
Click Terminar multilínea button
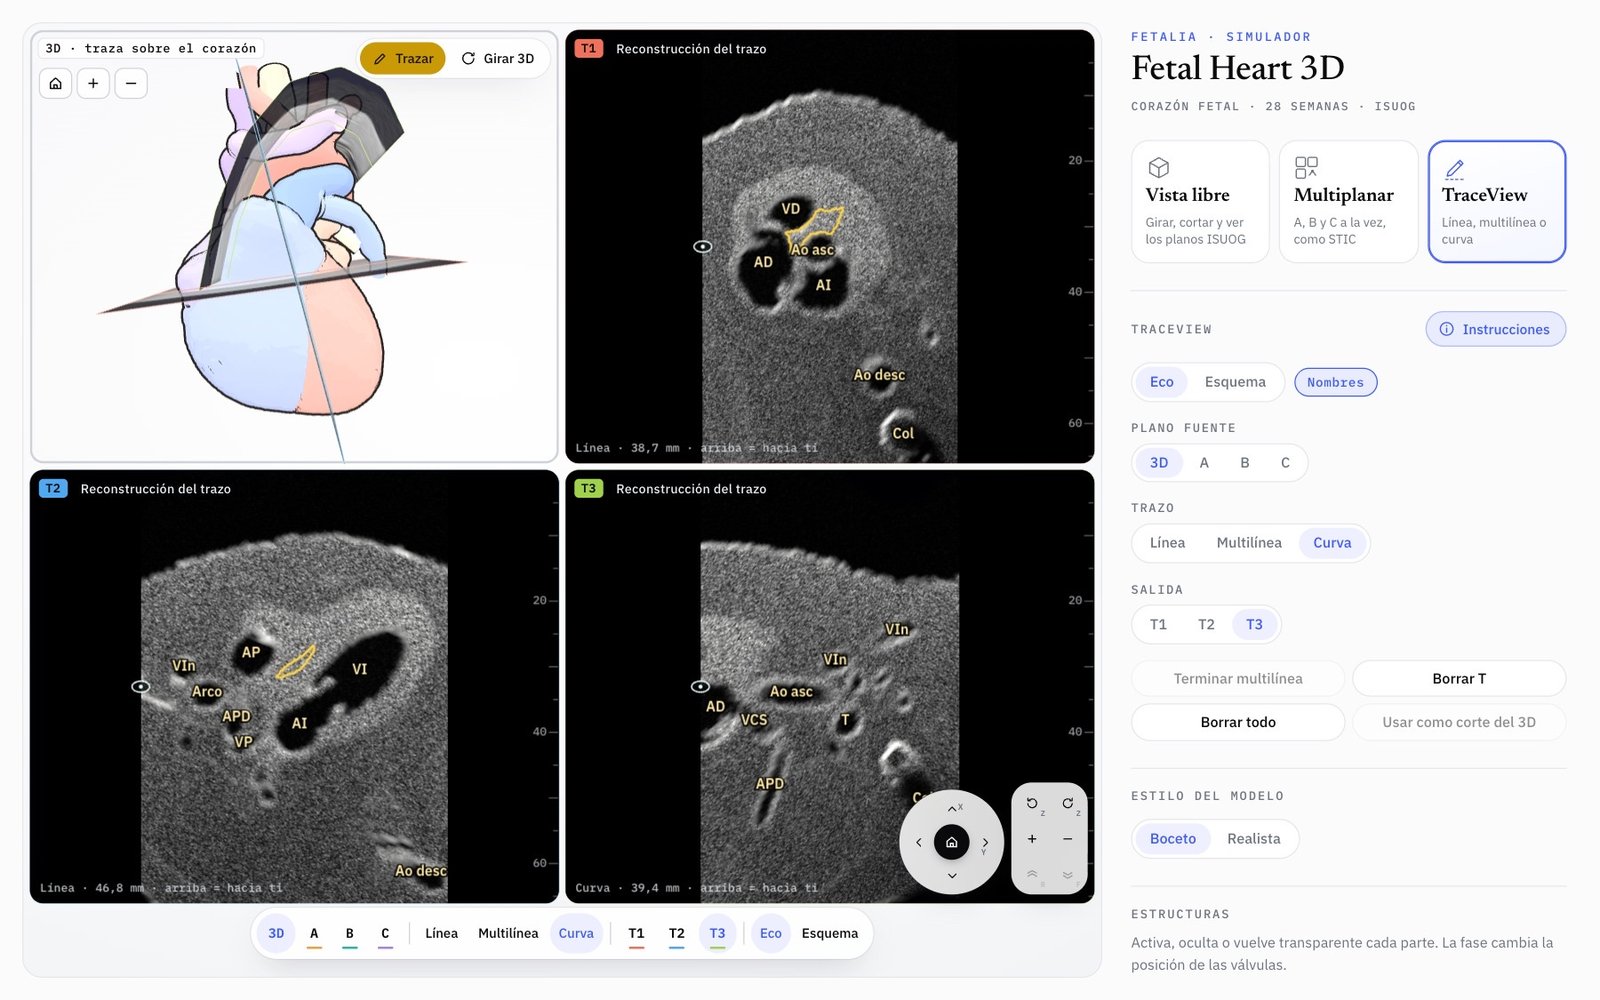(x=1238, y=679)
